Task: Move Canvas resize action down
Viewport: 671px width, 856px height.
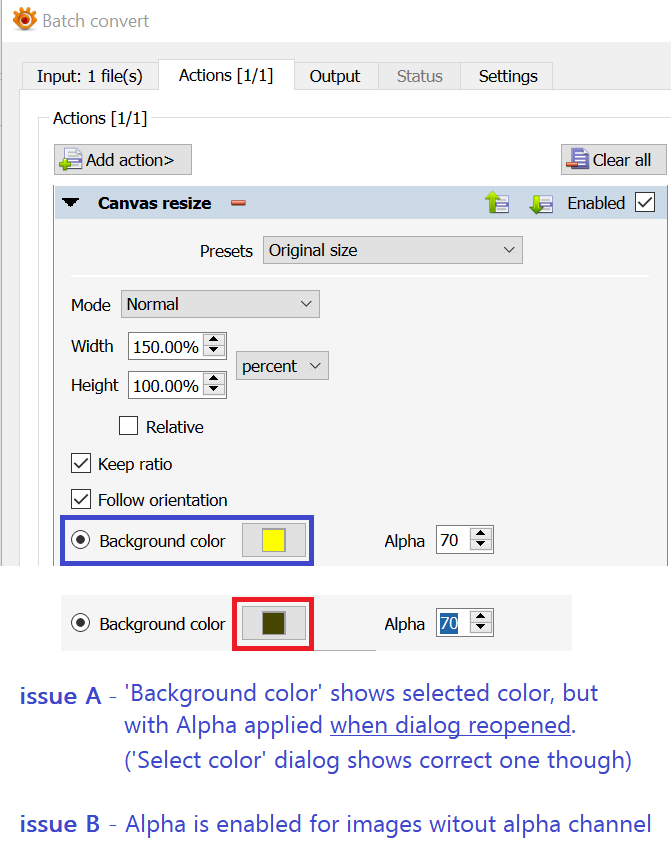Action: (540, 203)
